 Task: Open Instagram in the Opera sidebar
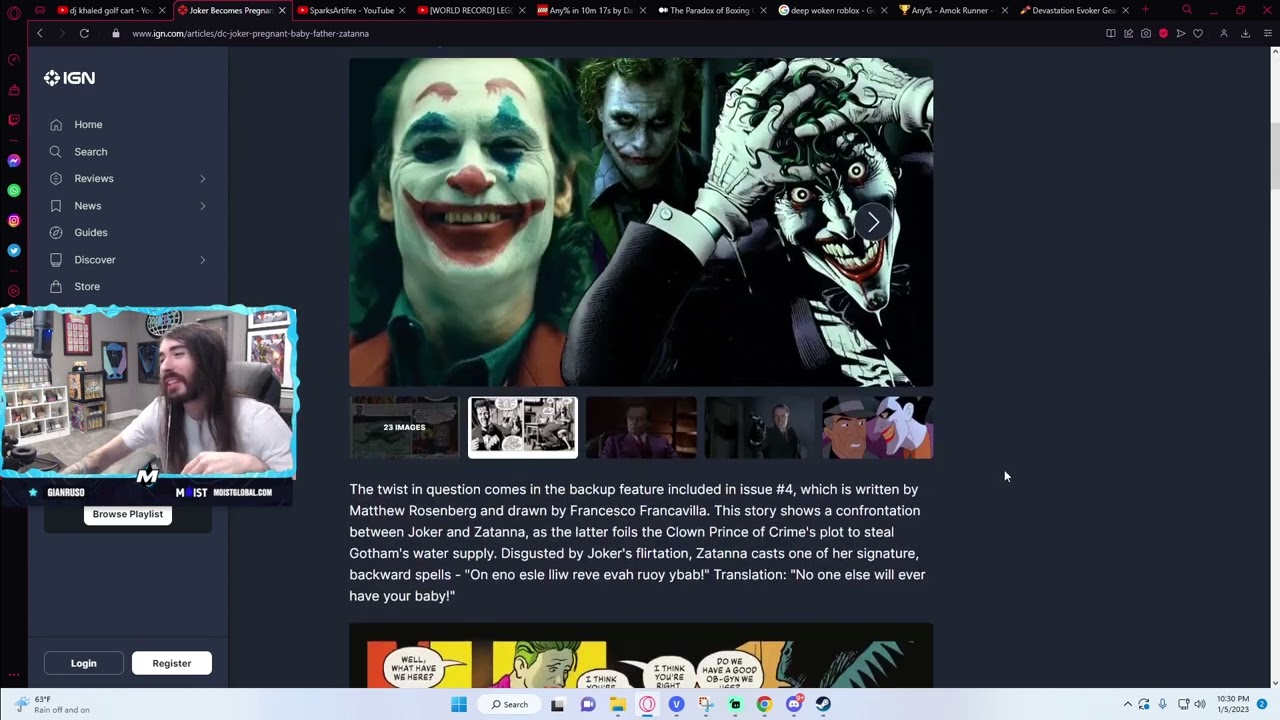(14, 220)
